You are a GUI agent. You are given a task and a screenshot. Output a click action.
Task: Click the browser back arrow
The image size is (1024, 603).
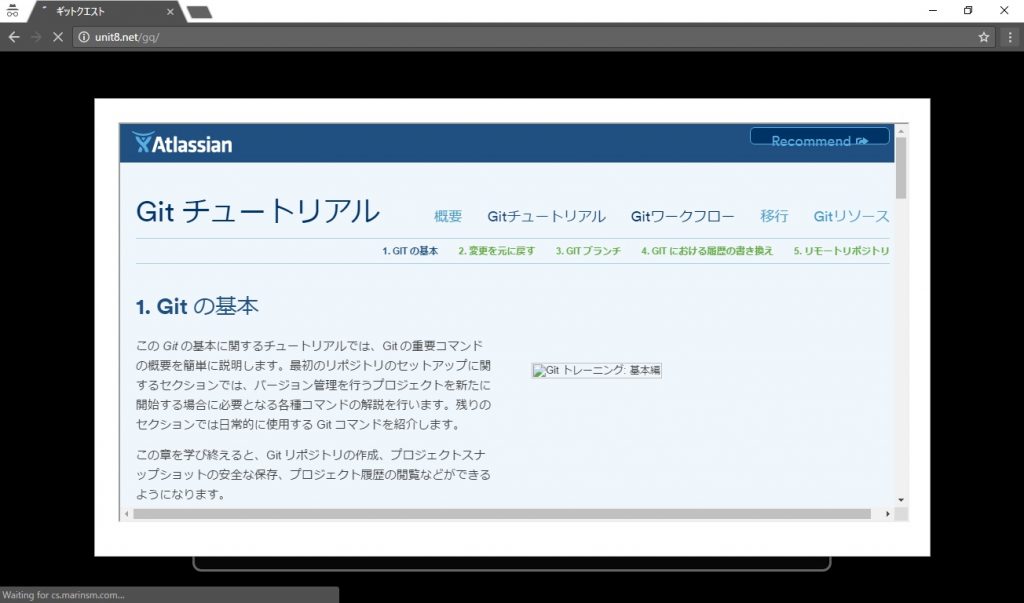click(14, 37)
